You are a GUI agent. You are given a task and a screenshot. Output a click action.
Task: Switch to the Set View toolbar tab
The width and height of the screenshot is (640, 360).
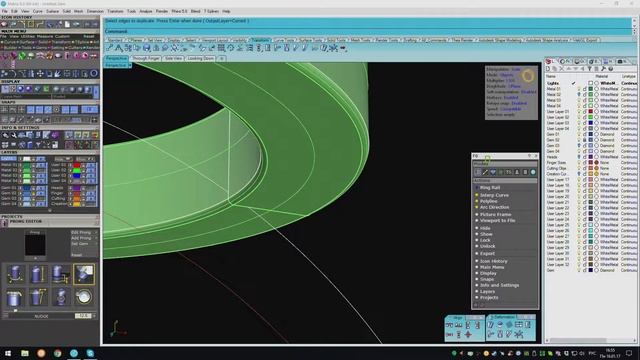[x=155, y=40]
